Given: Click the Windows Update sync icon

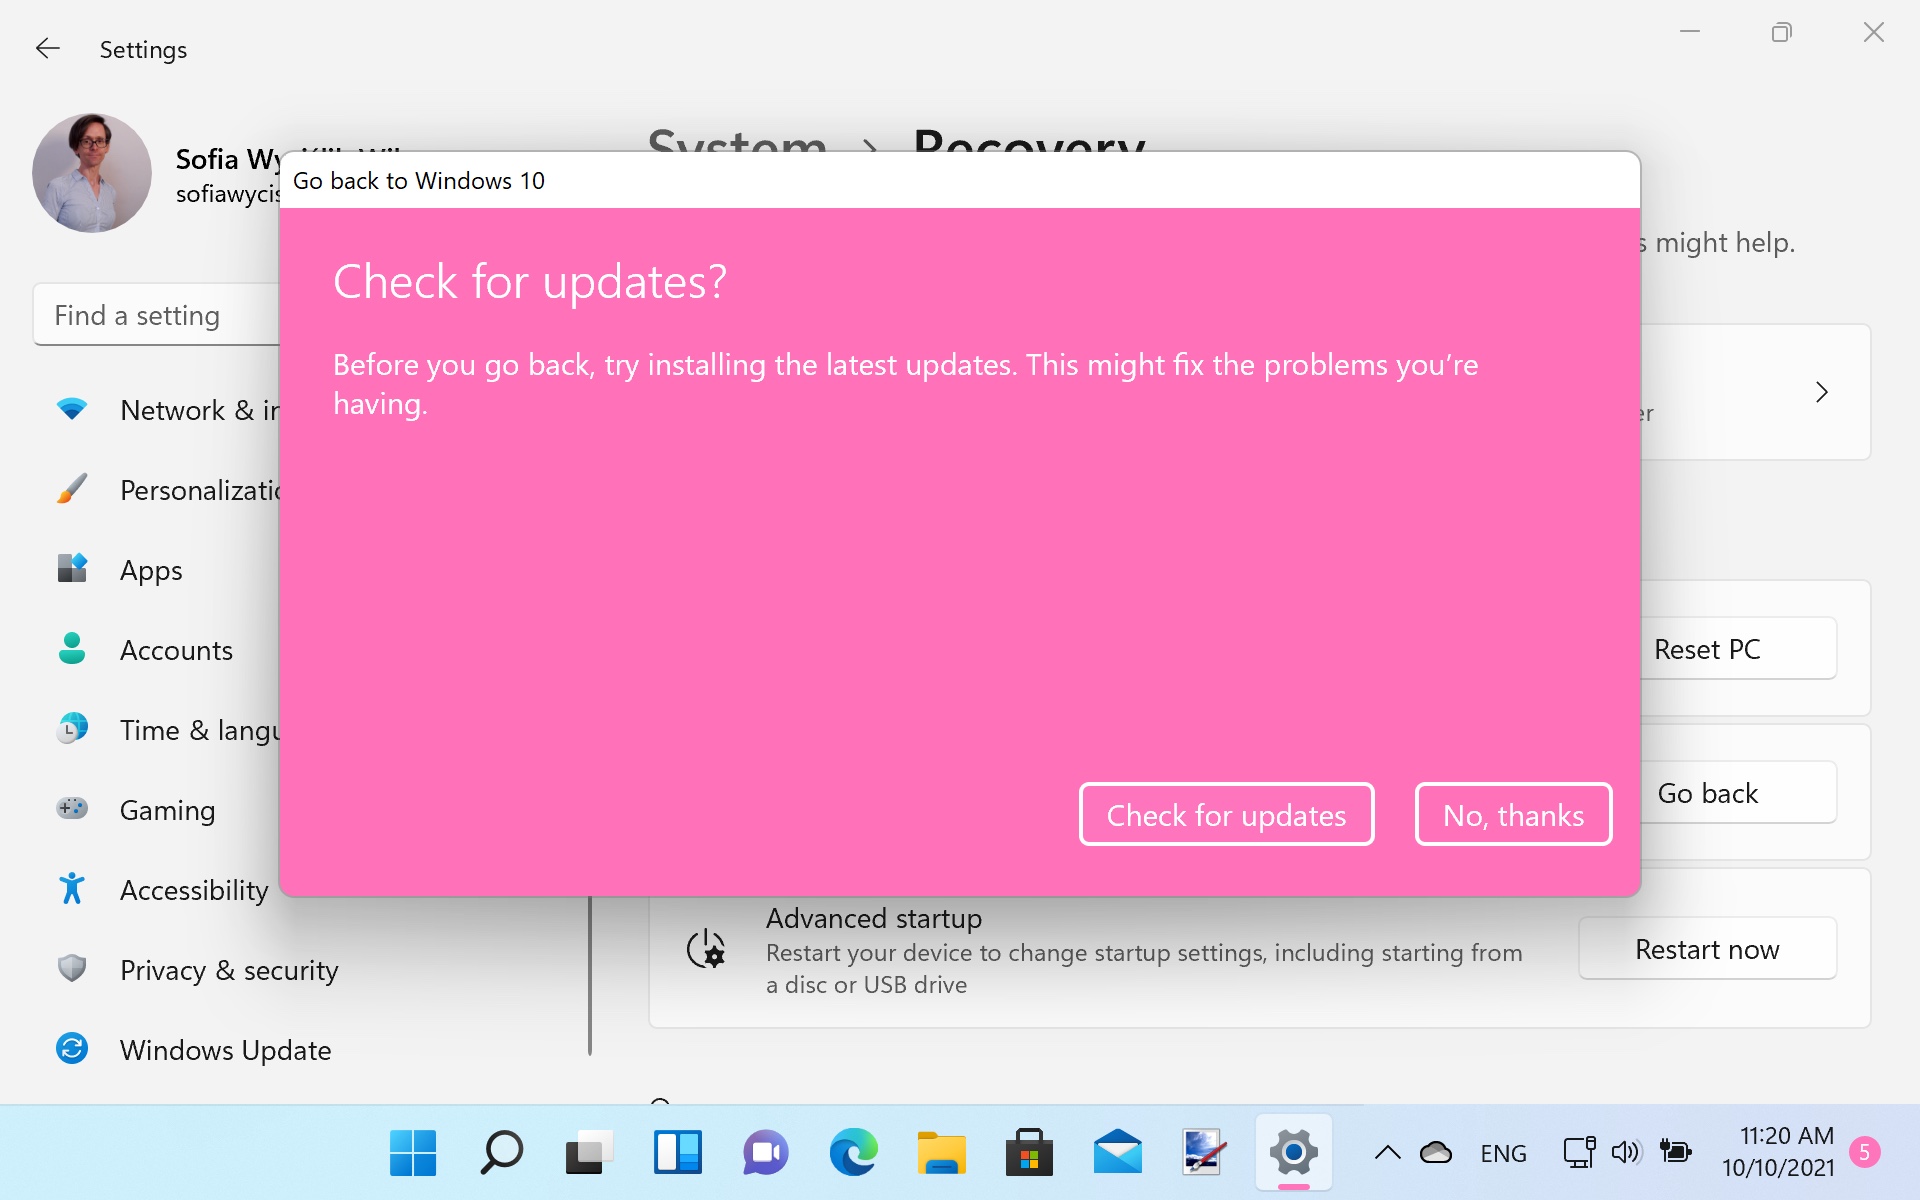Looking at the screenshot, I should click(x=72, y=1048).
